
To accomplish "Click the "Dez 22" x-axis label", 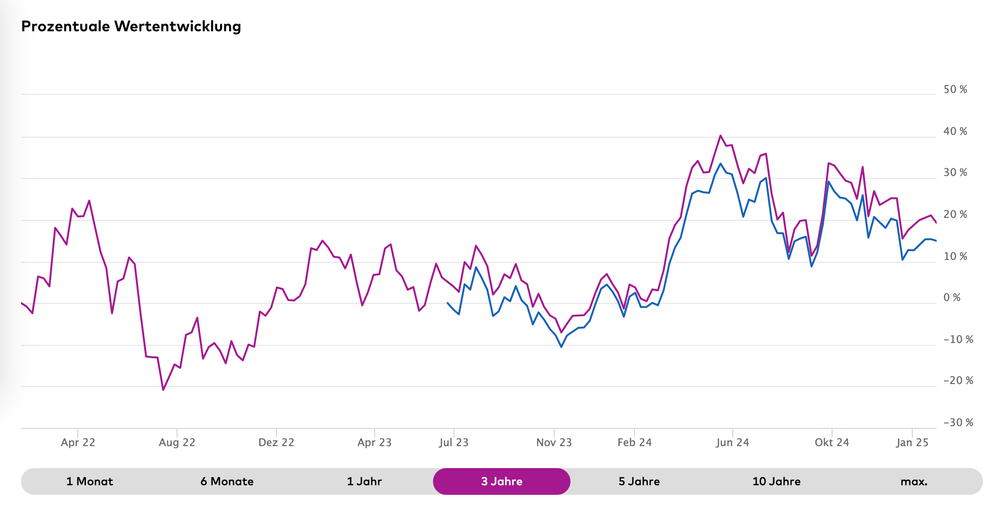I will 276,442.
